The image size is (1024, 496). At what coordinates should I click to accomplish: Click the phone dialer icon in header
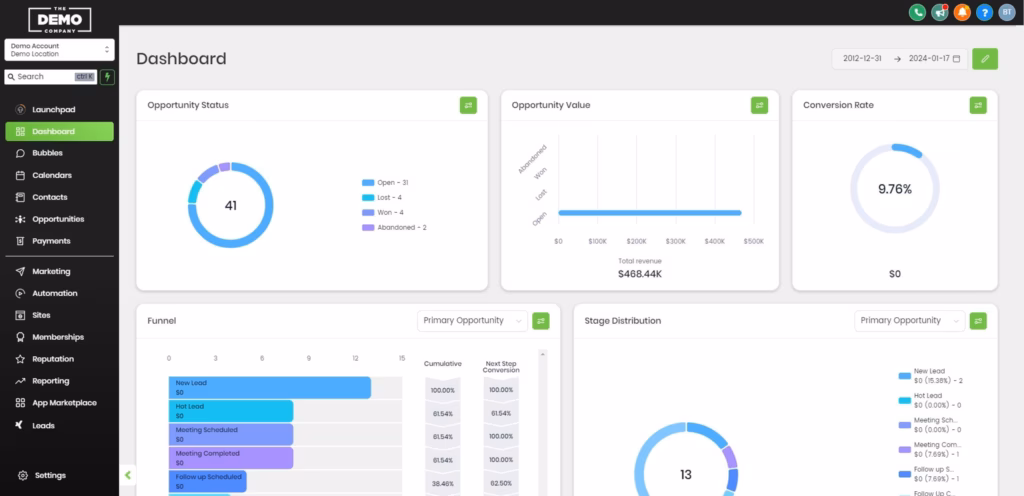(917, 12)
